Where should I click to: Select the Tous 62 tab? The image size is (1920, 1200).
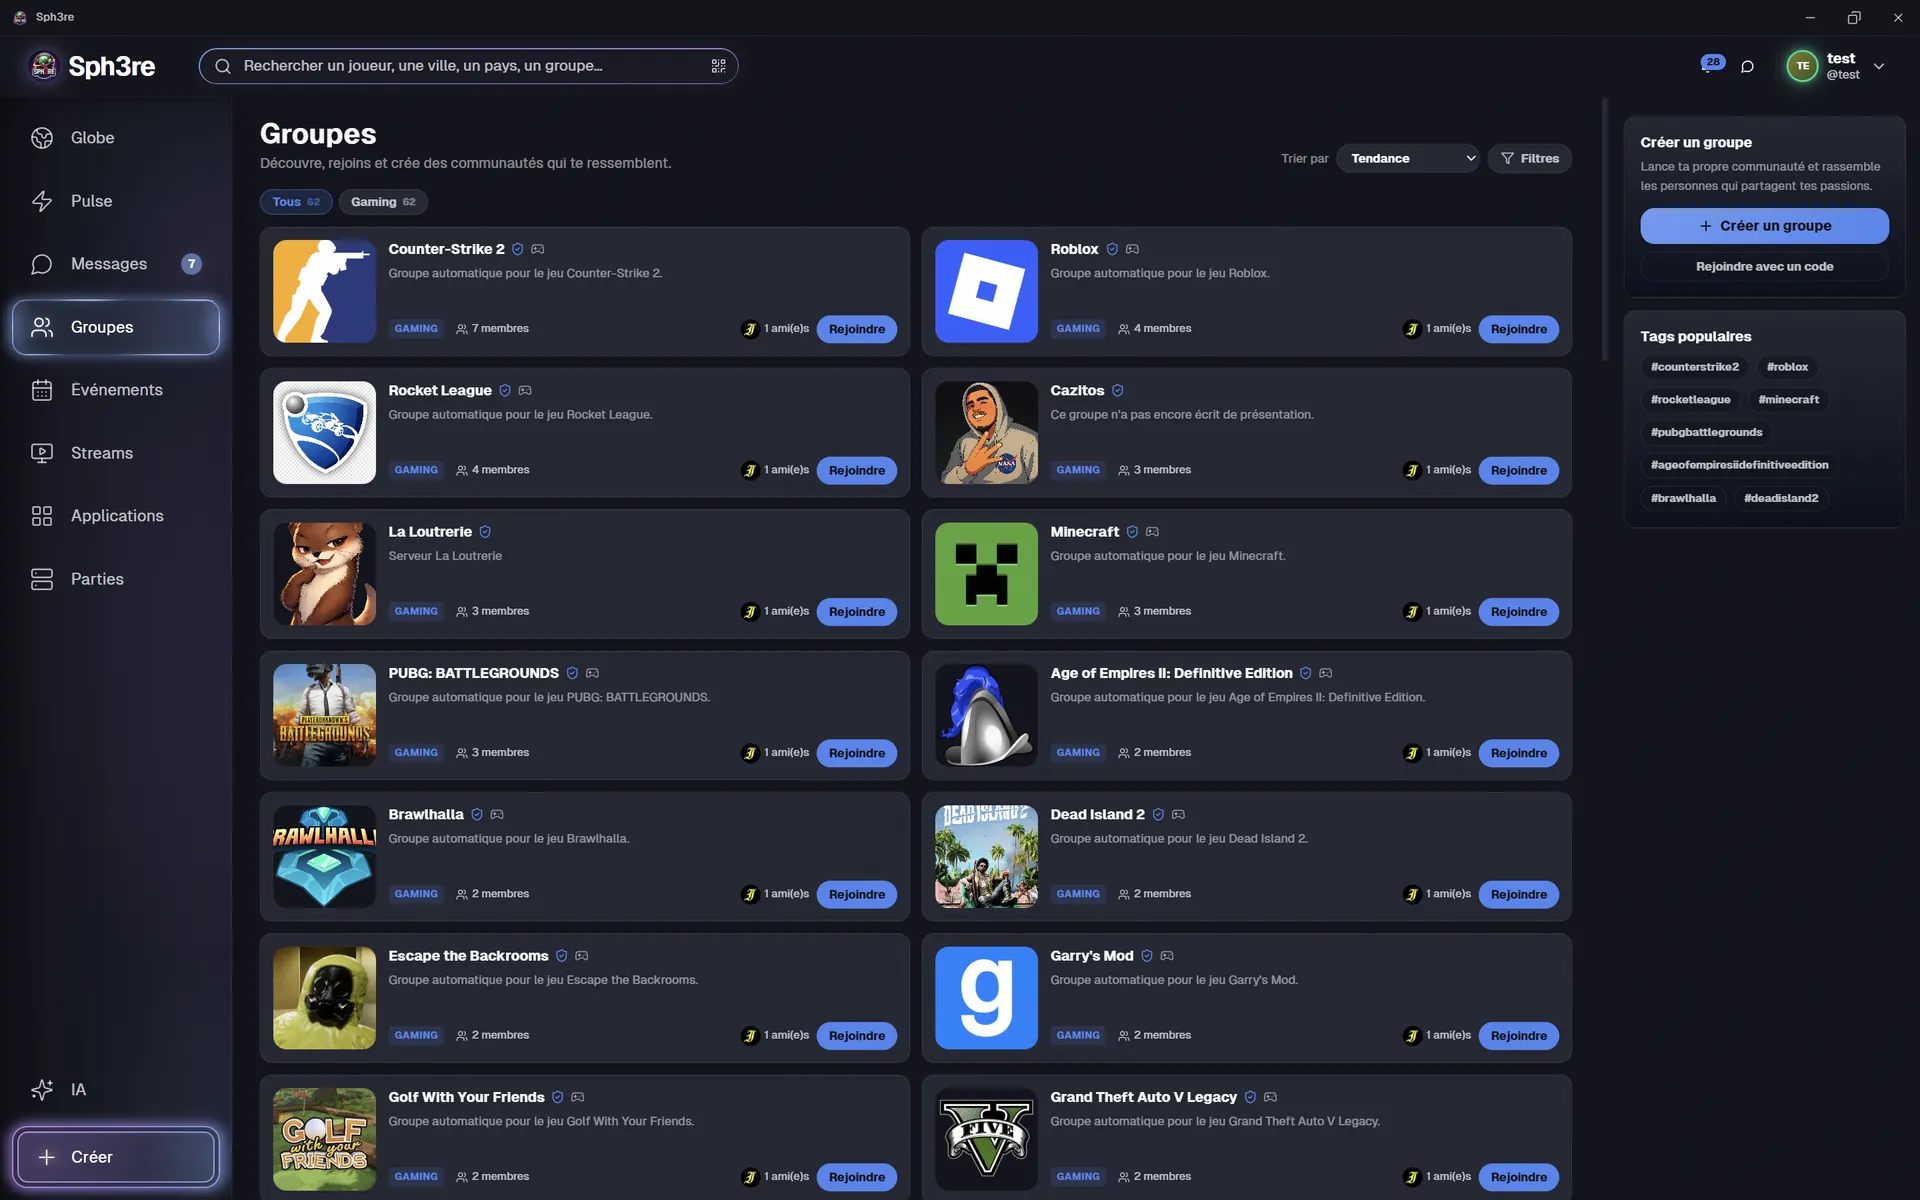[296, 202]
